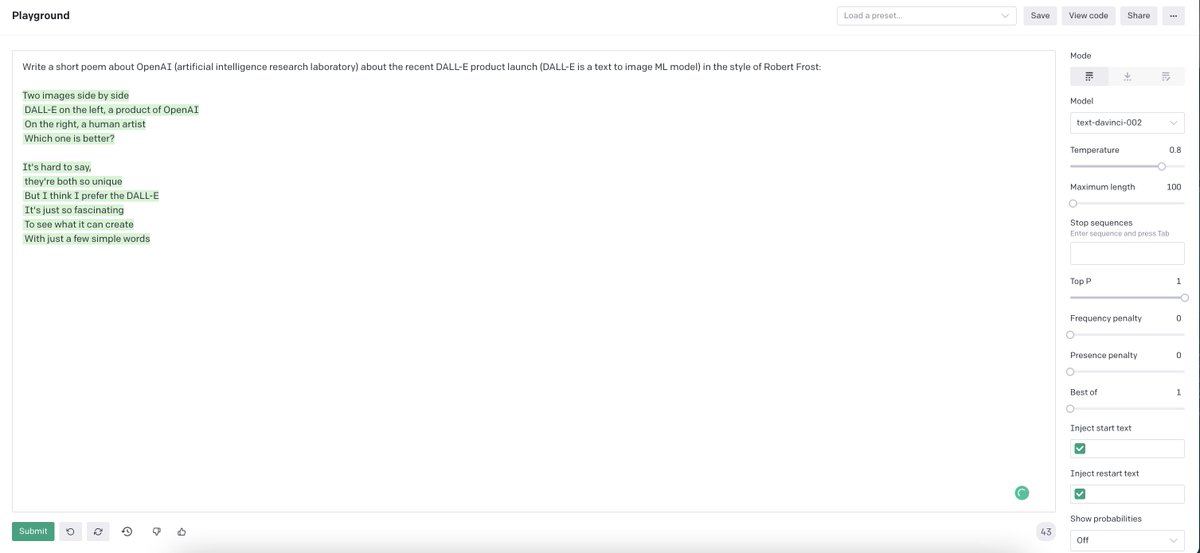The image size is (1200, 553).
Task: Click the line "they're both so unique"
Action: coord(73,182)
